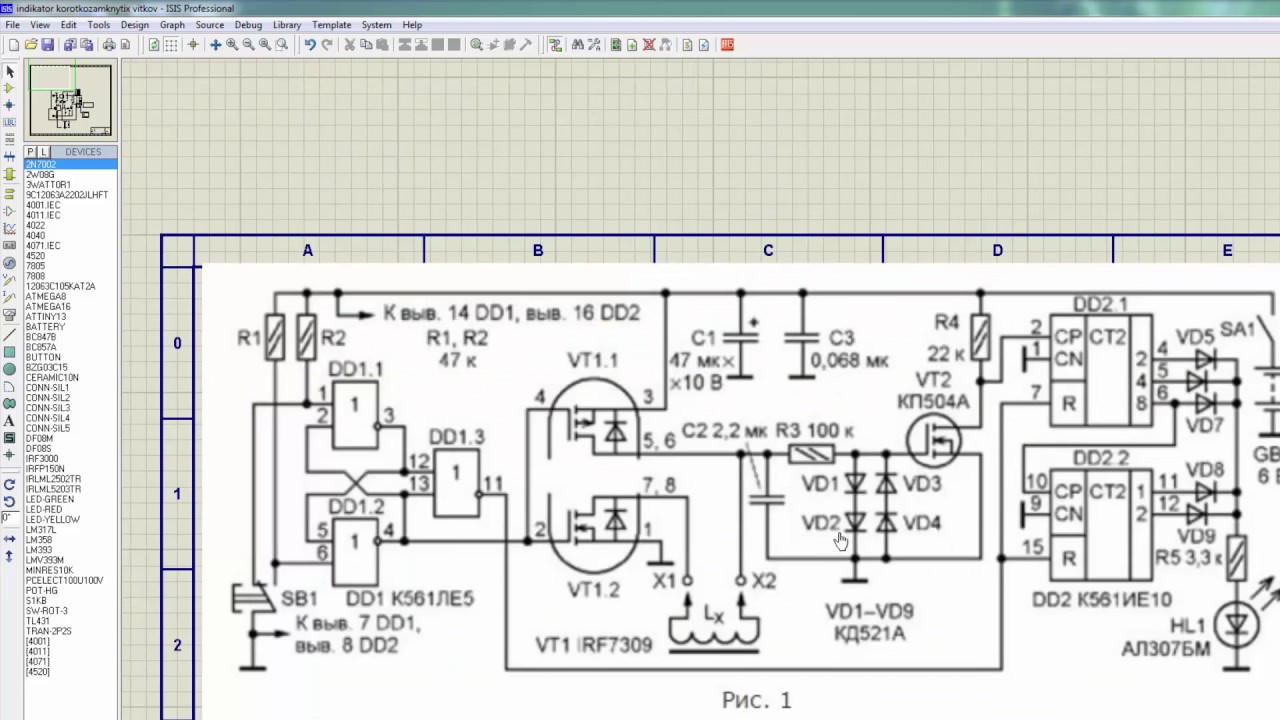
Task: Click the Redo arrow
Action: point(327,45)
